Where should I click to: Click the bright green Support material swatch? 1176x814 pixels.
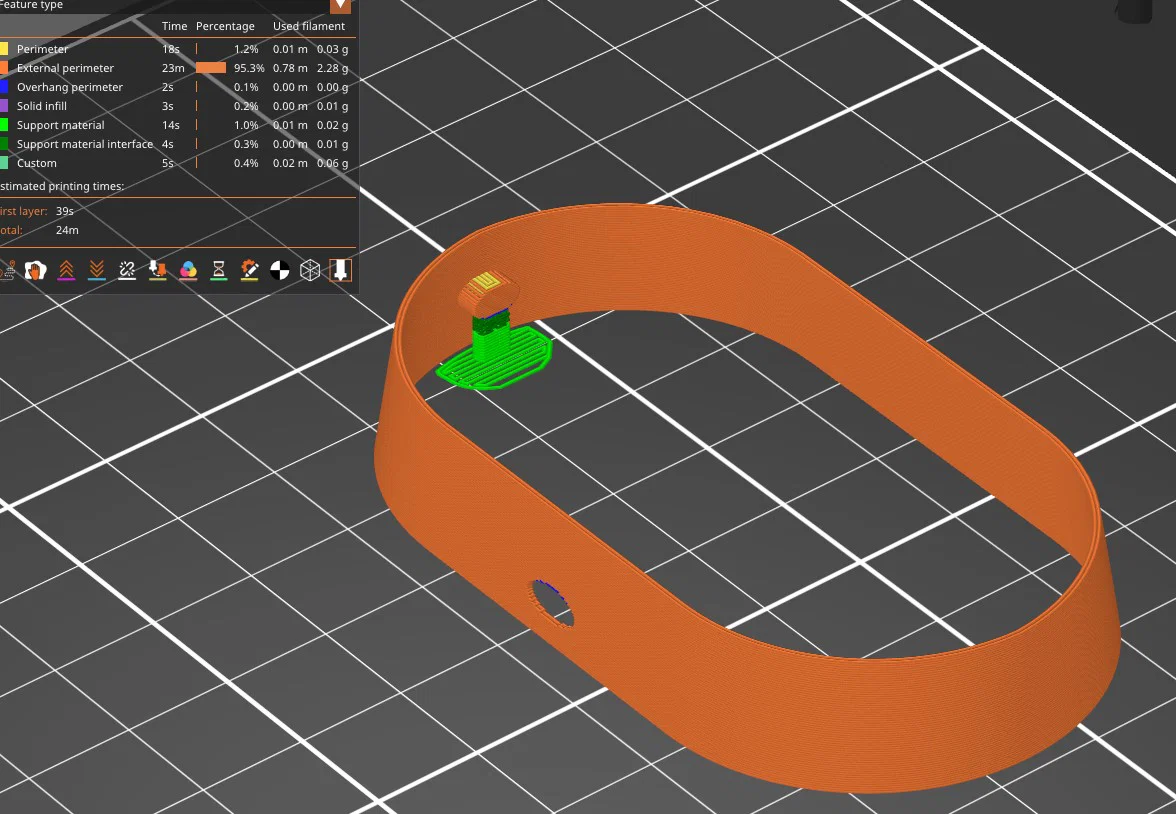click(4, 125)
